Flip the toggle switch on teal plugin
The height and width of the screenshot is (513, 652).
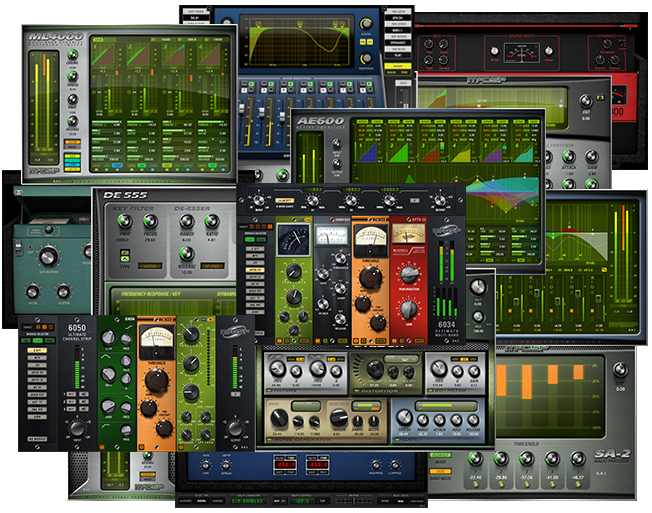(x=18, y=246)
